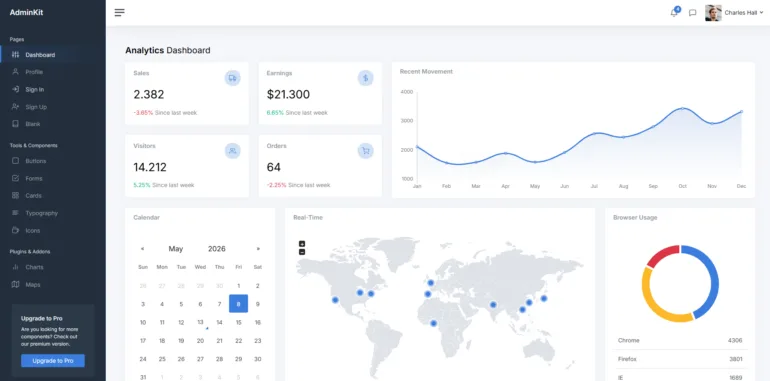Click the Firefox row in Browser Usage
770x381 pixels.
coord(680,359)
